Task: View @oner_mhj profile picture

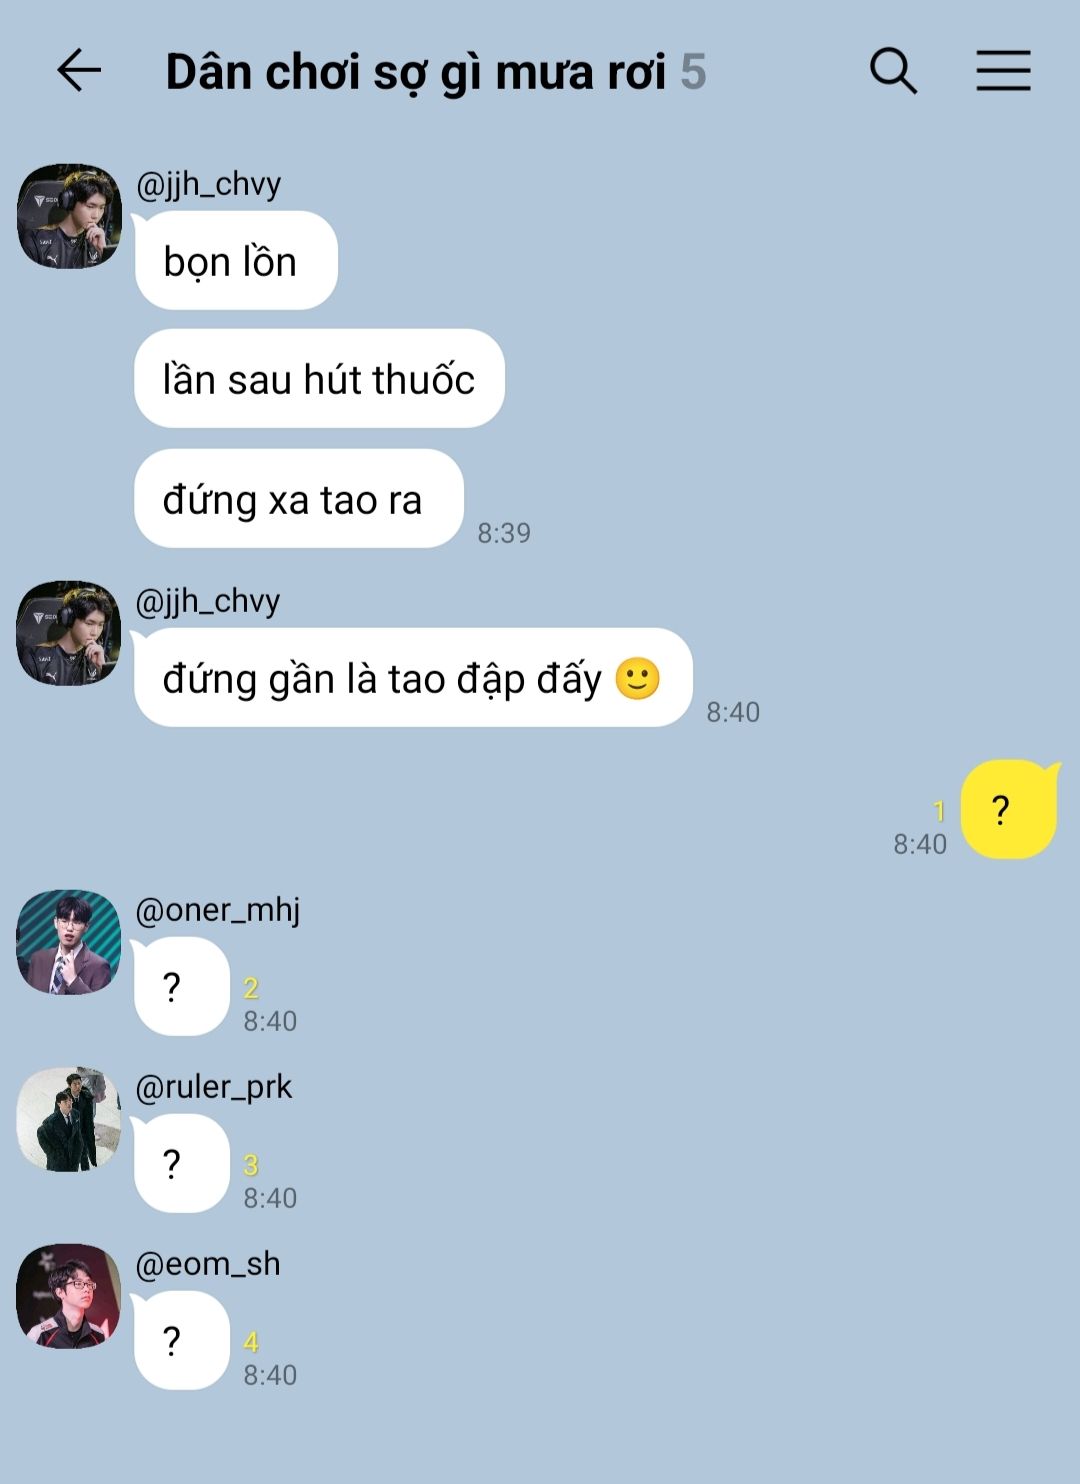Action: [x=69, y=942]
